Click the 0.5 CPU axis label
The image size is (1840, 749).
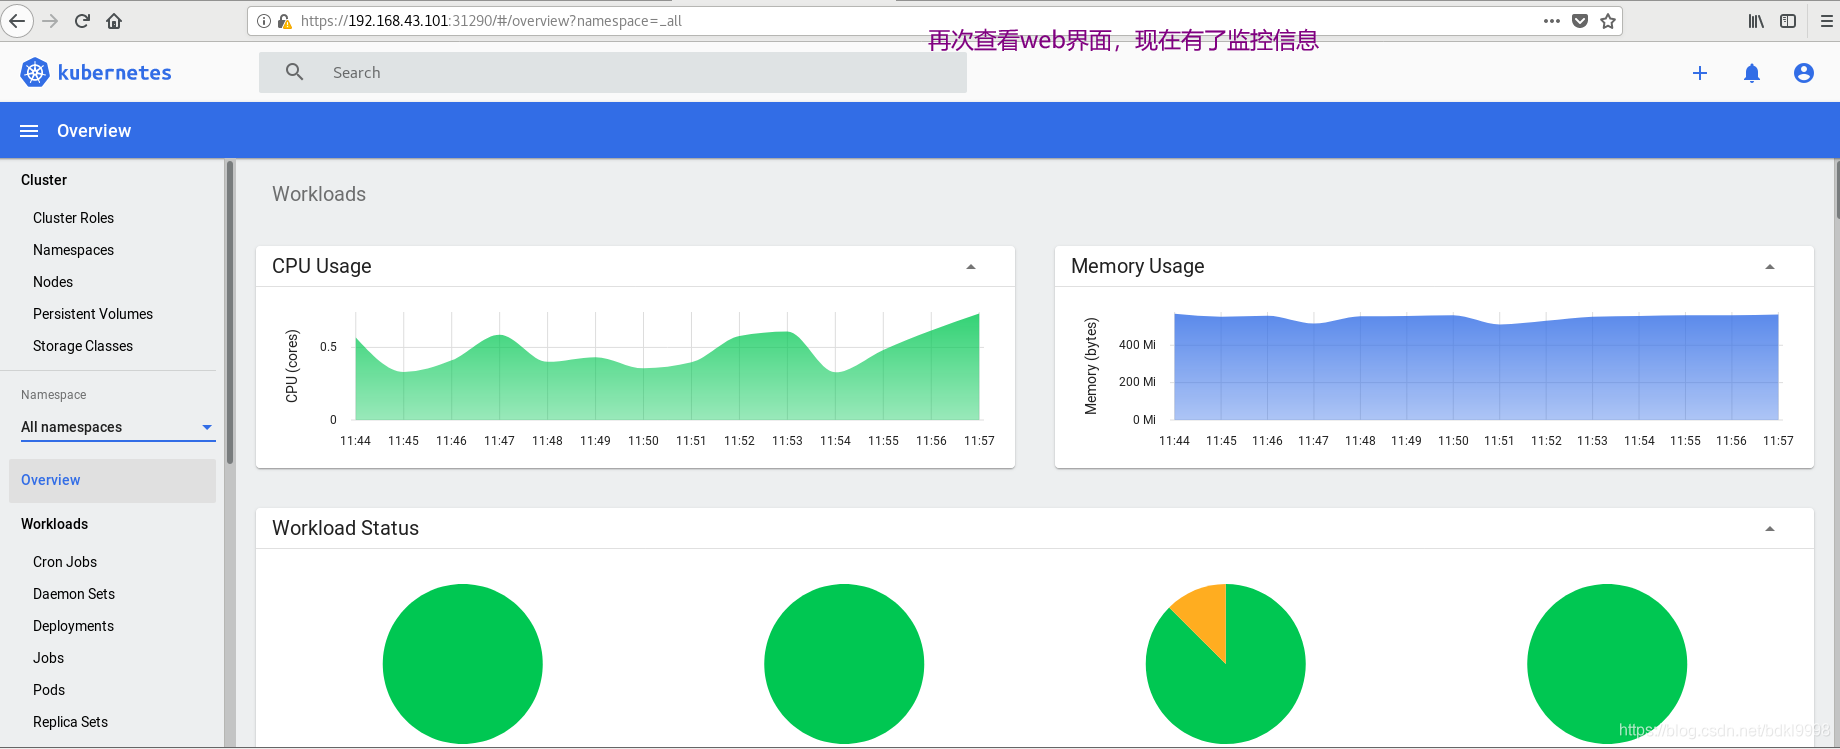[328, 347]
